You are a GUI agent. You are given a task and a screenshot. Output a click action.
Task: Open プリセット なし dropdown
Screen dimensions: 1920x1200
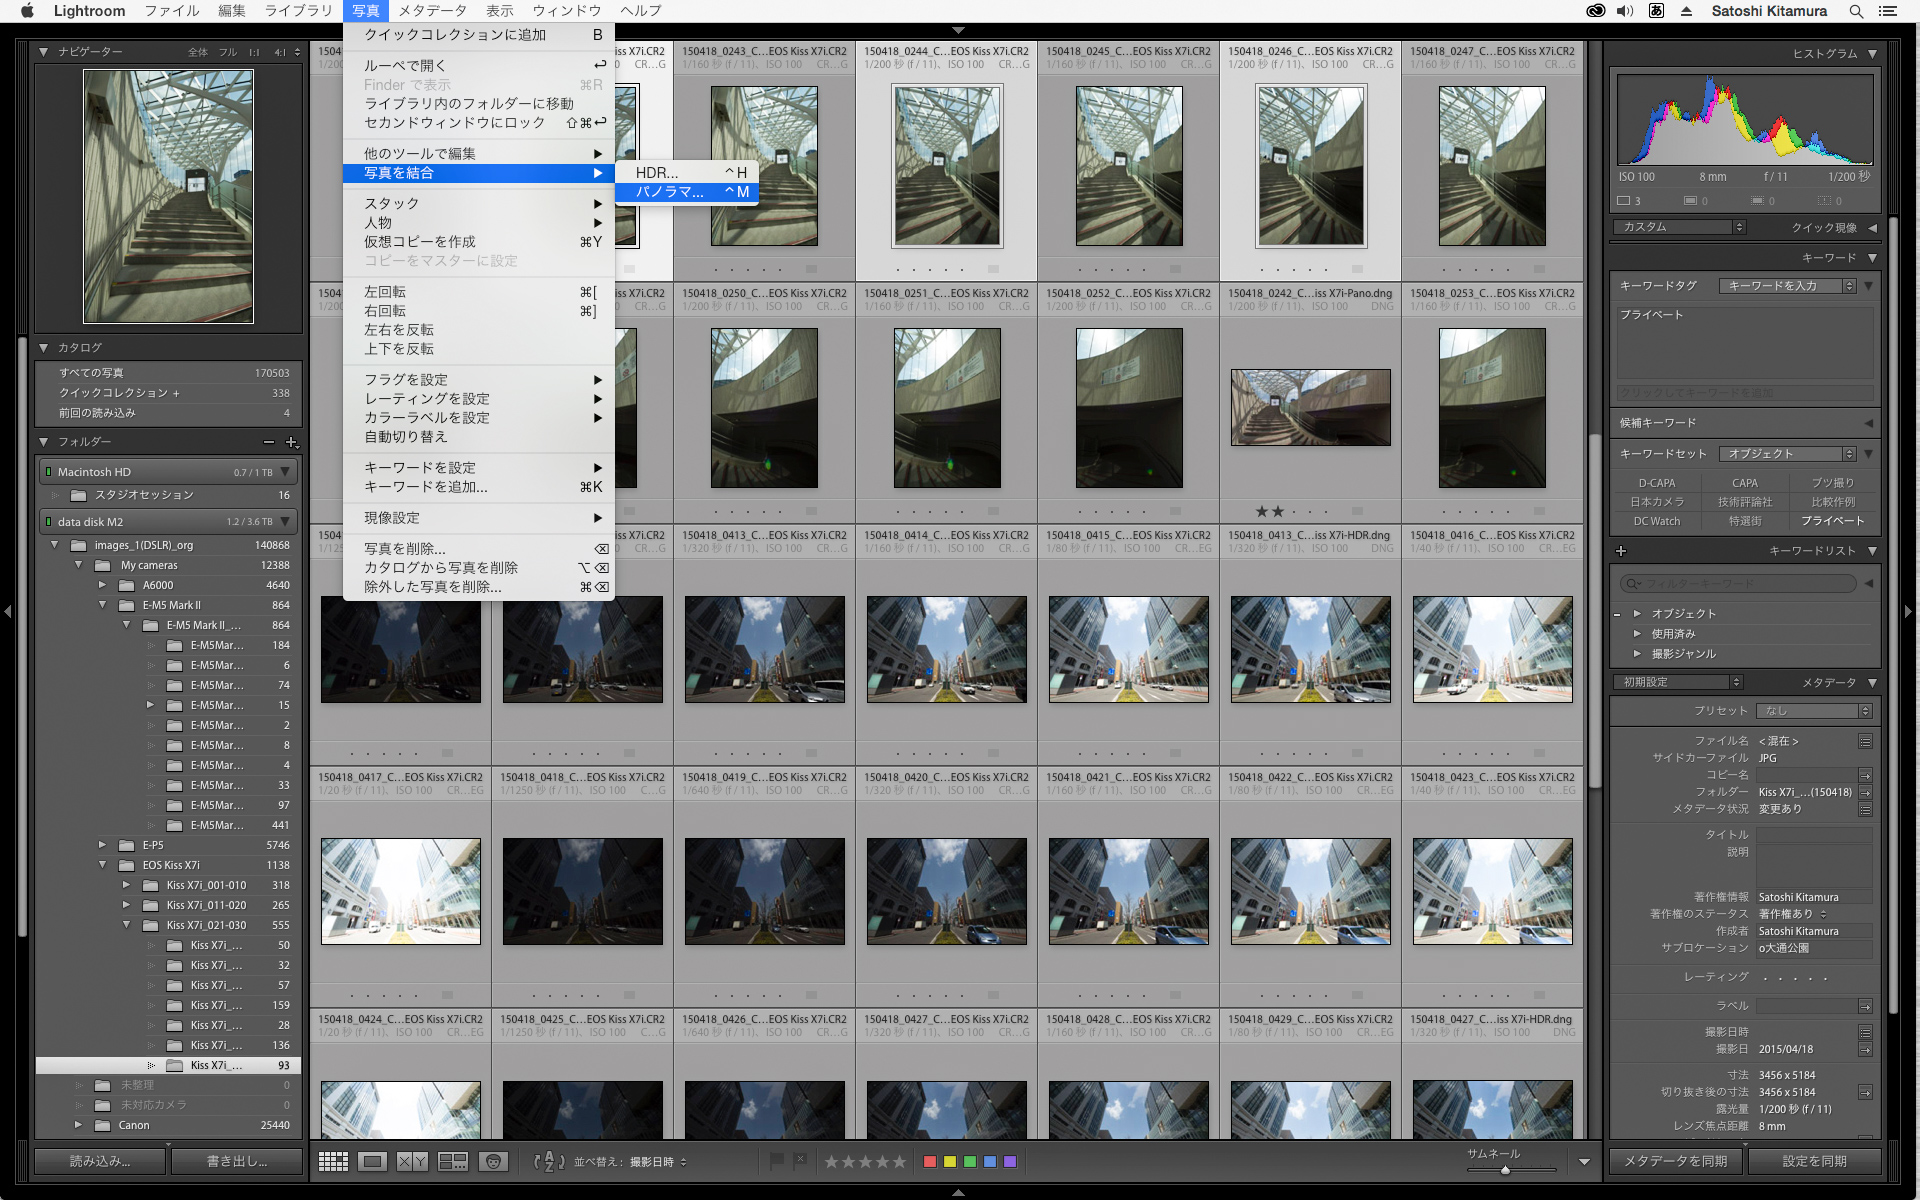[x=1814, y=711]
